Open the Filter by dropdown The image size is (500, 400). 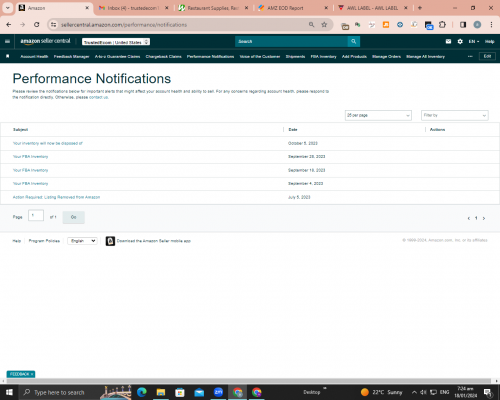[455, 115]
